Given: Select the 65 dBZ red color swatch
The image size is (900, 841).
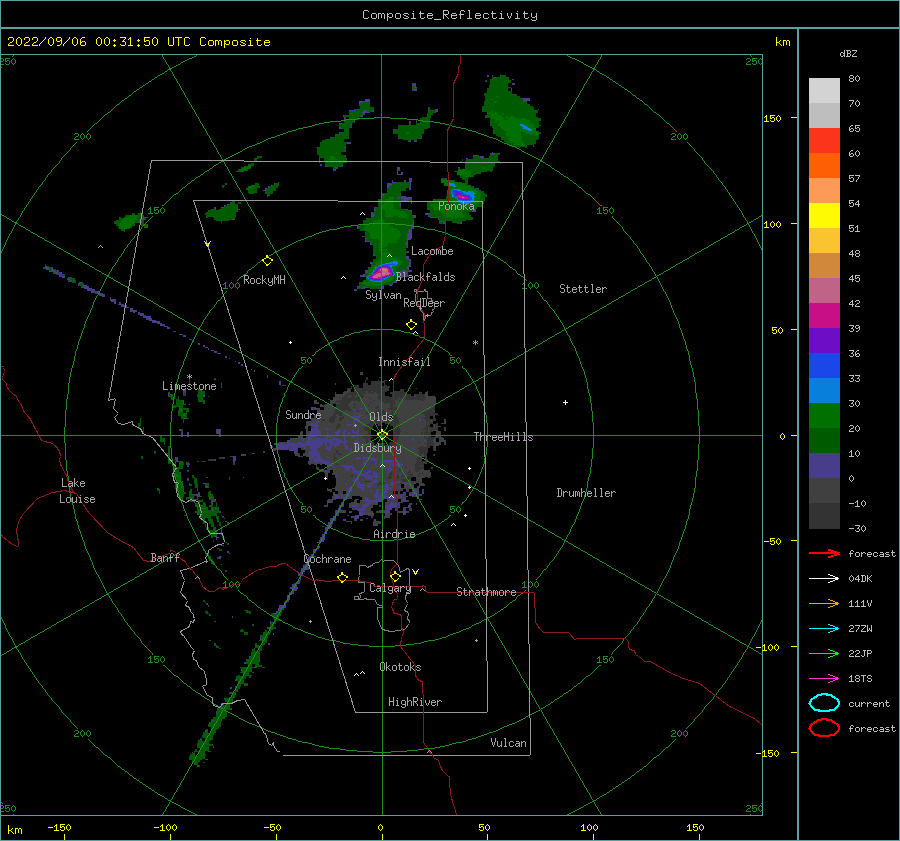Looking at the screenshot, I should [824, 141].
